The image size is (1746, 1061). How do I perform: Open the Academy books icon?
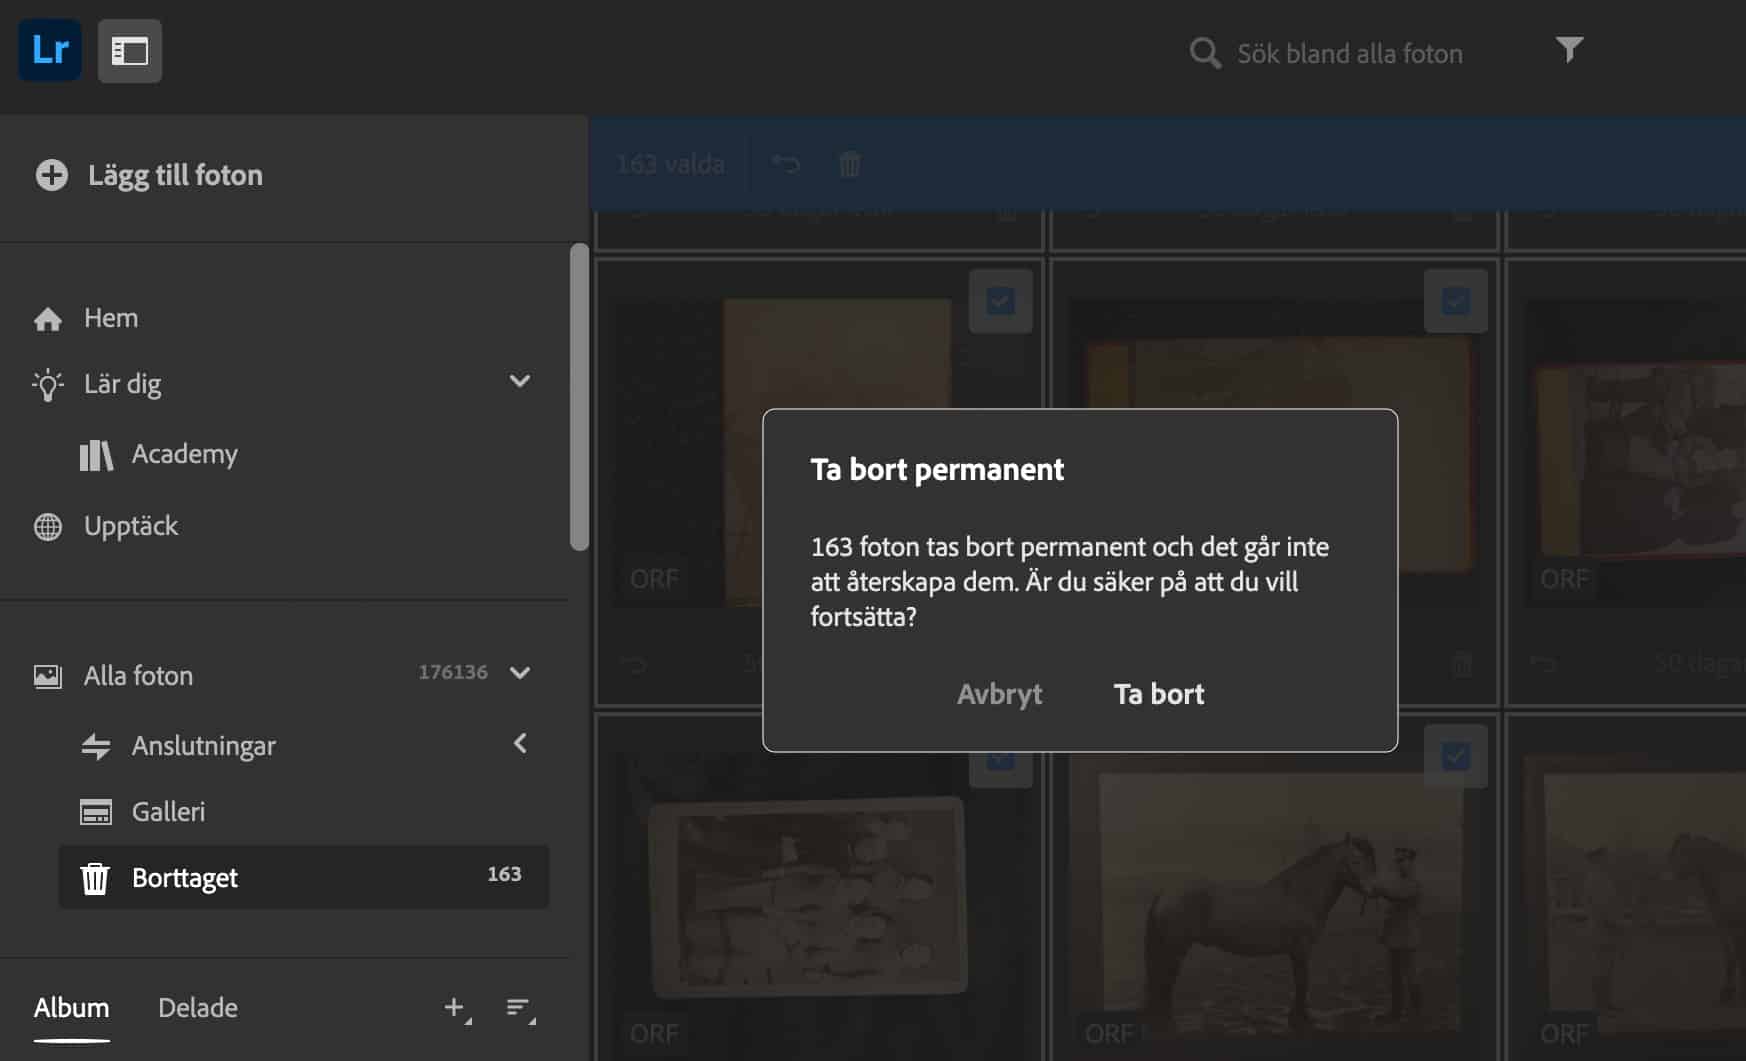click(x=96, y=455)
